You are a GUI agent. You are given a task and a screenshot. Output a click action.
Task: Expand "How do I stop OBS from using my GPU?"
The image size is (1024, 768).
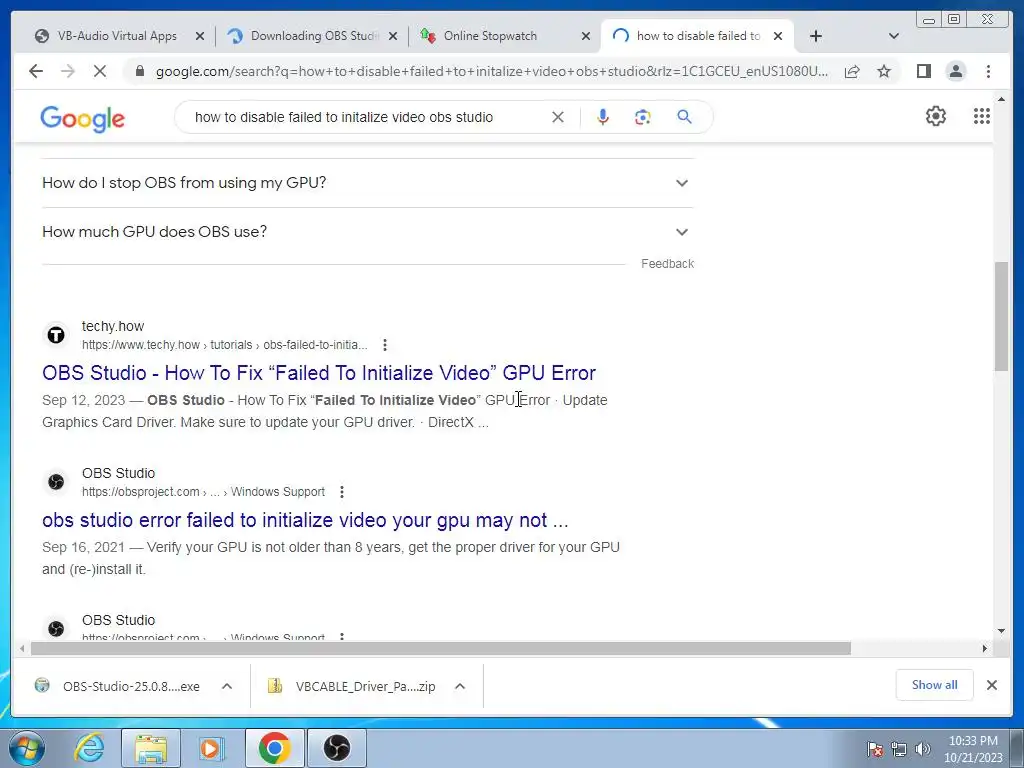(x=367, y=183)
